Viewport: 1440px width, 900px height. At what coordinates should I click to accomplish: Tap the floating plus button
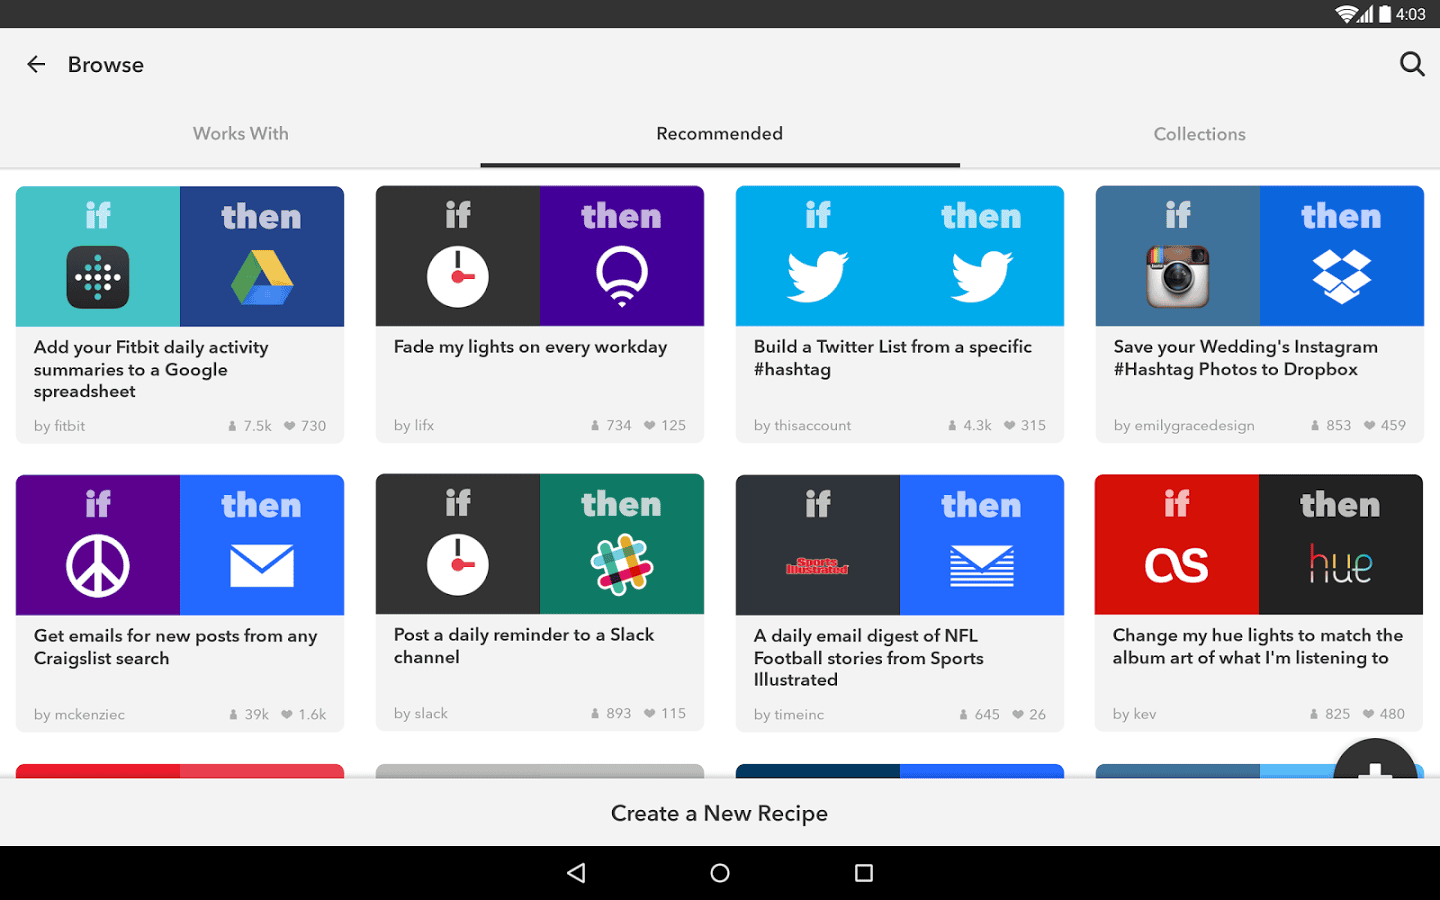pyautogui.click(x=1375, y=760)
